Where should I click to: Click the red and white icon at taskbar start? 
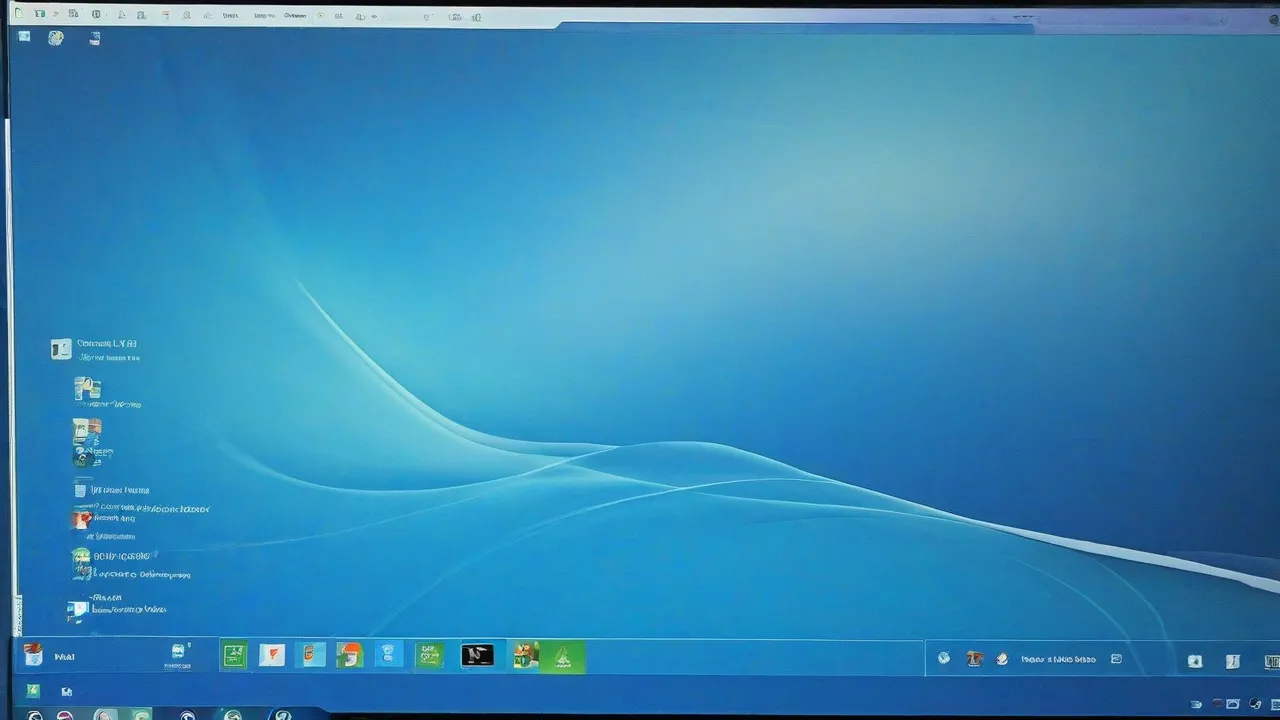[33, 655]
